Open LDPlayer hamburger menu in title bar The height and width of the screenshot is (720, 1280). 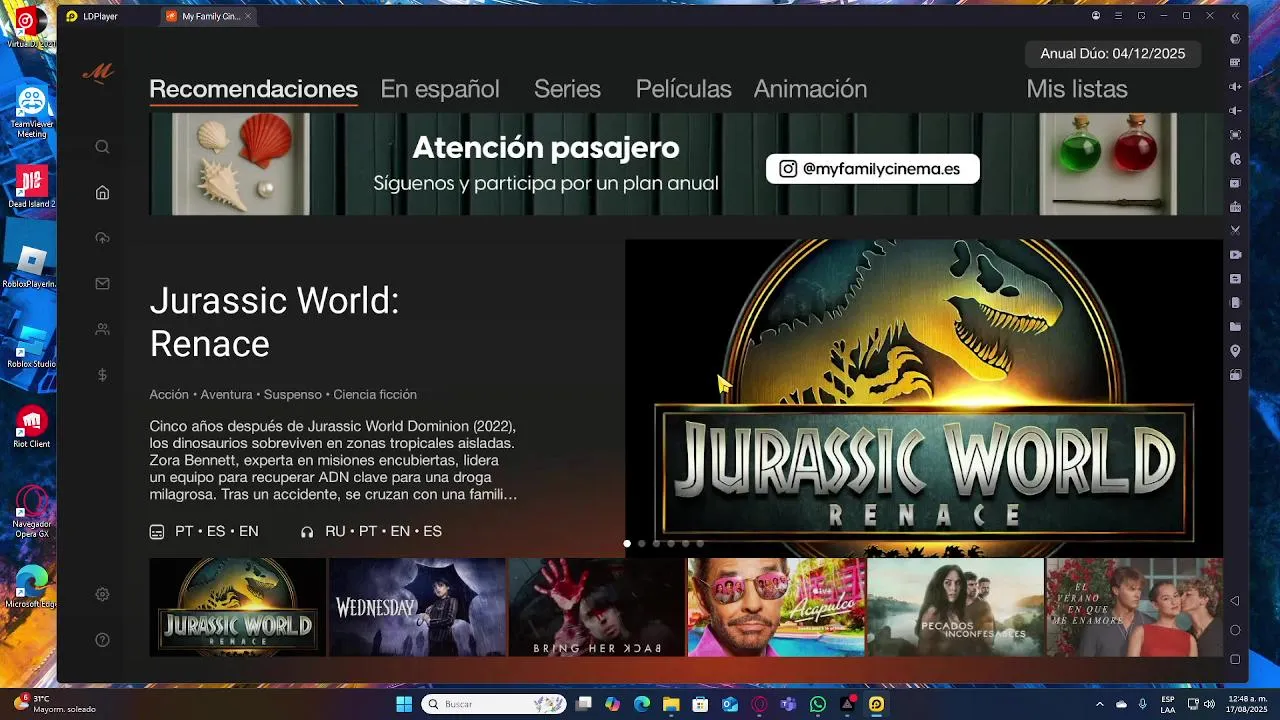tap(1118, 16)
